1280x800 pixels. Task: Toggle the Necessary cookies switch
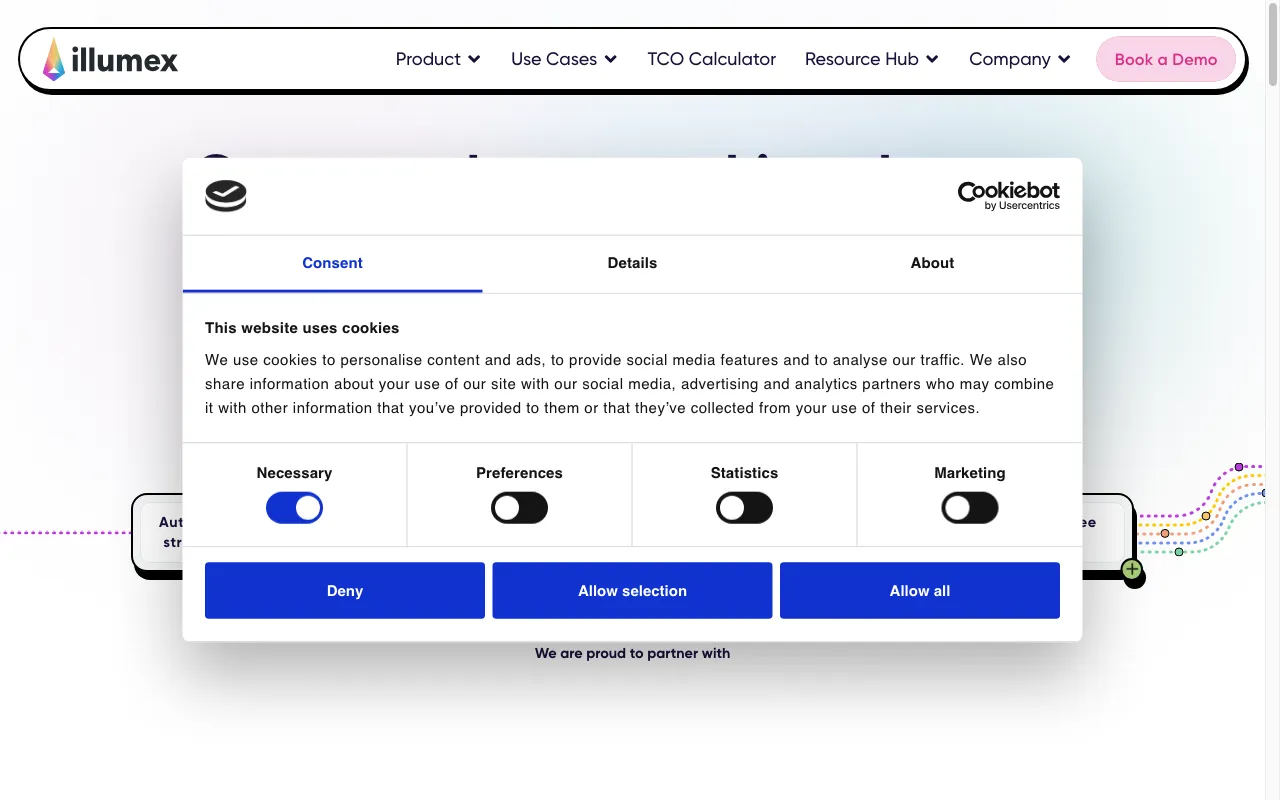pyautogui.click(x=294, y=508)
